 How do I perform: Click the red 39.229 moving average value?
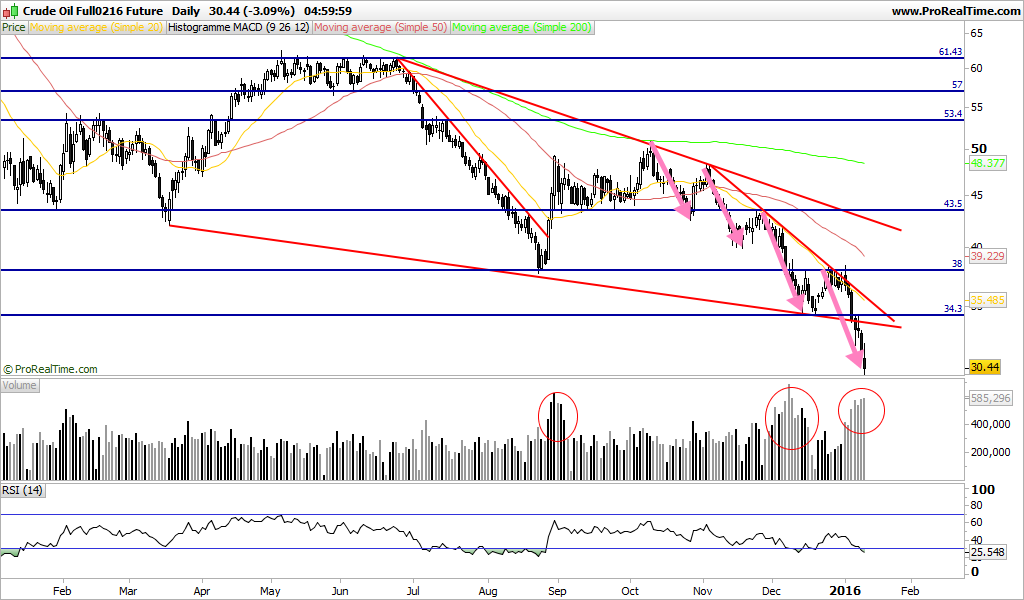click(987, 256)
